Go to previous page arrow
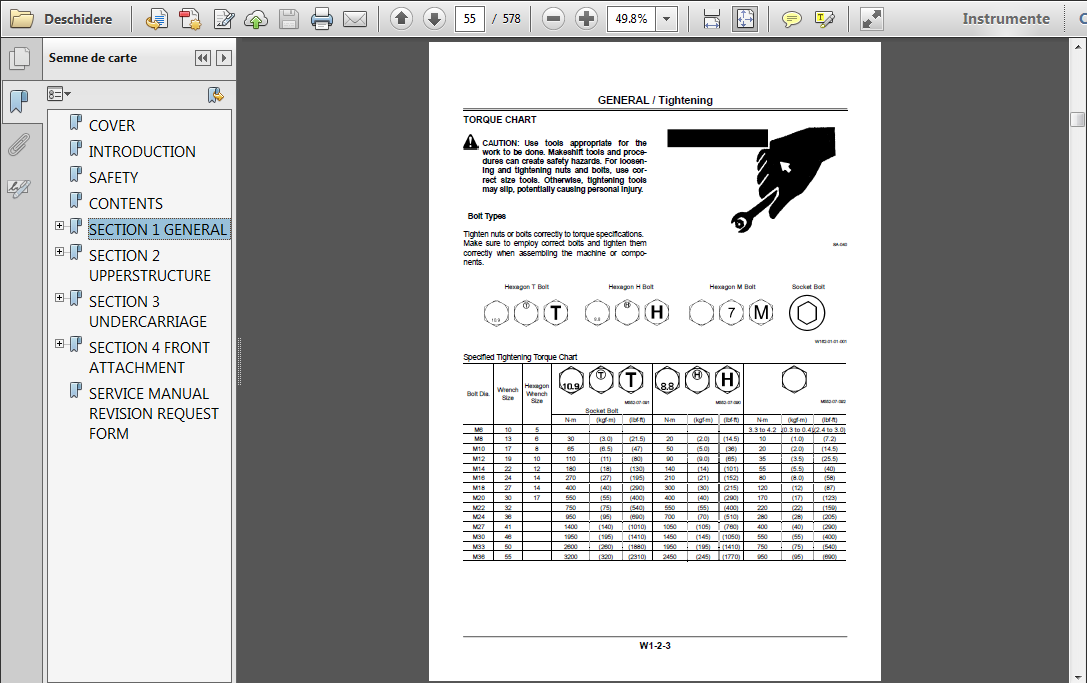 (x=401, y=19)
